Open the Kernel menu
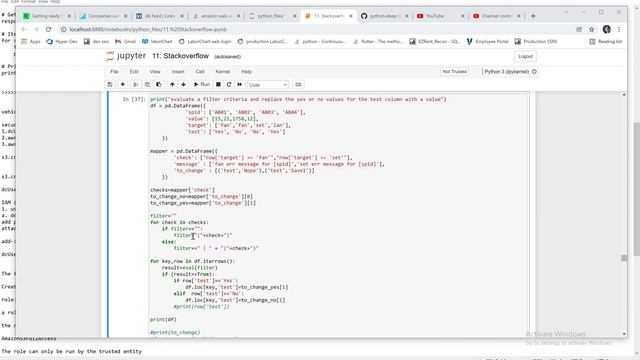 (x=223, y=71)
